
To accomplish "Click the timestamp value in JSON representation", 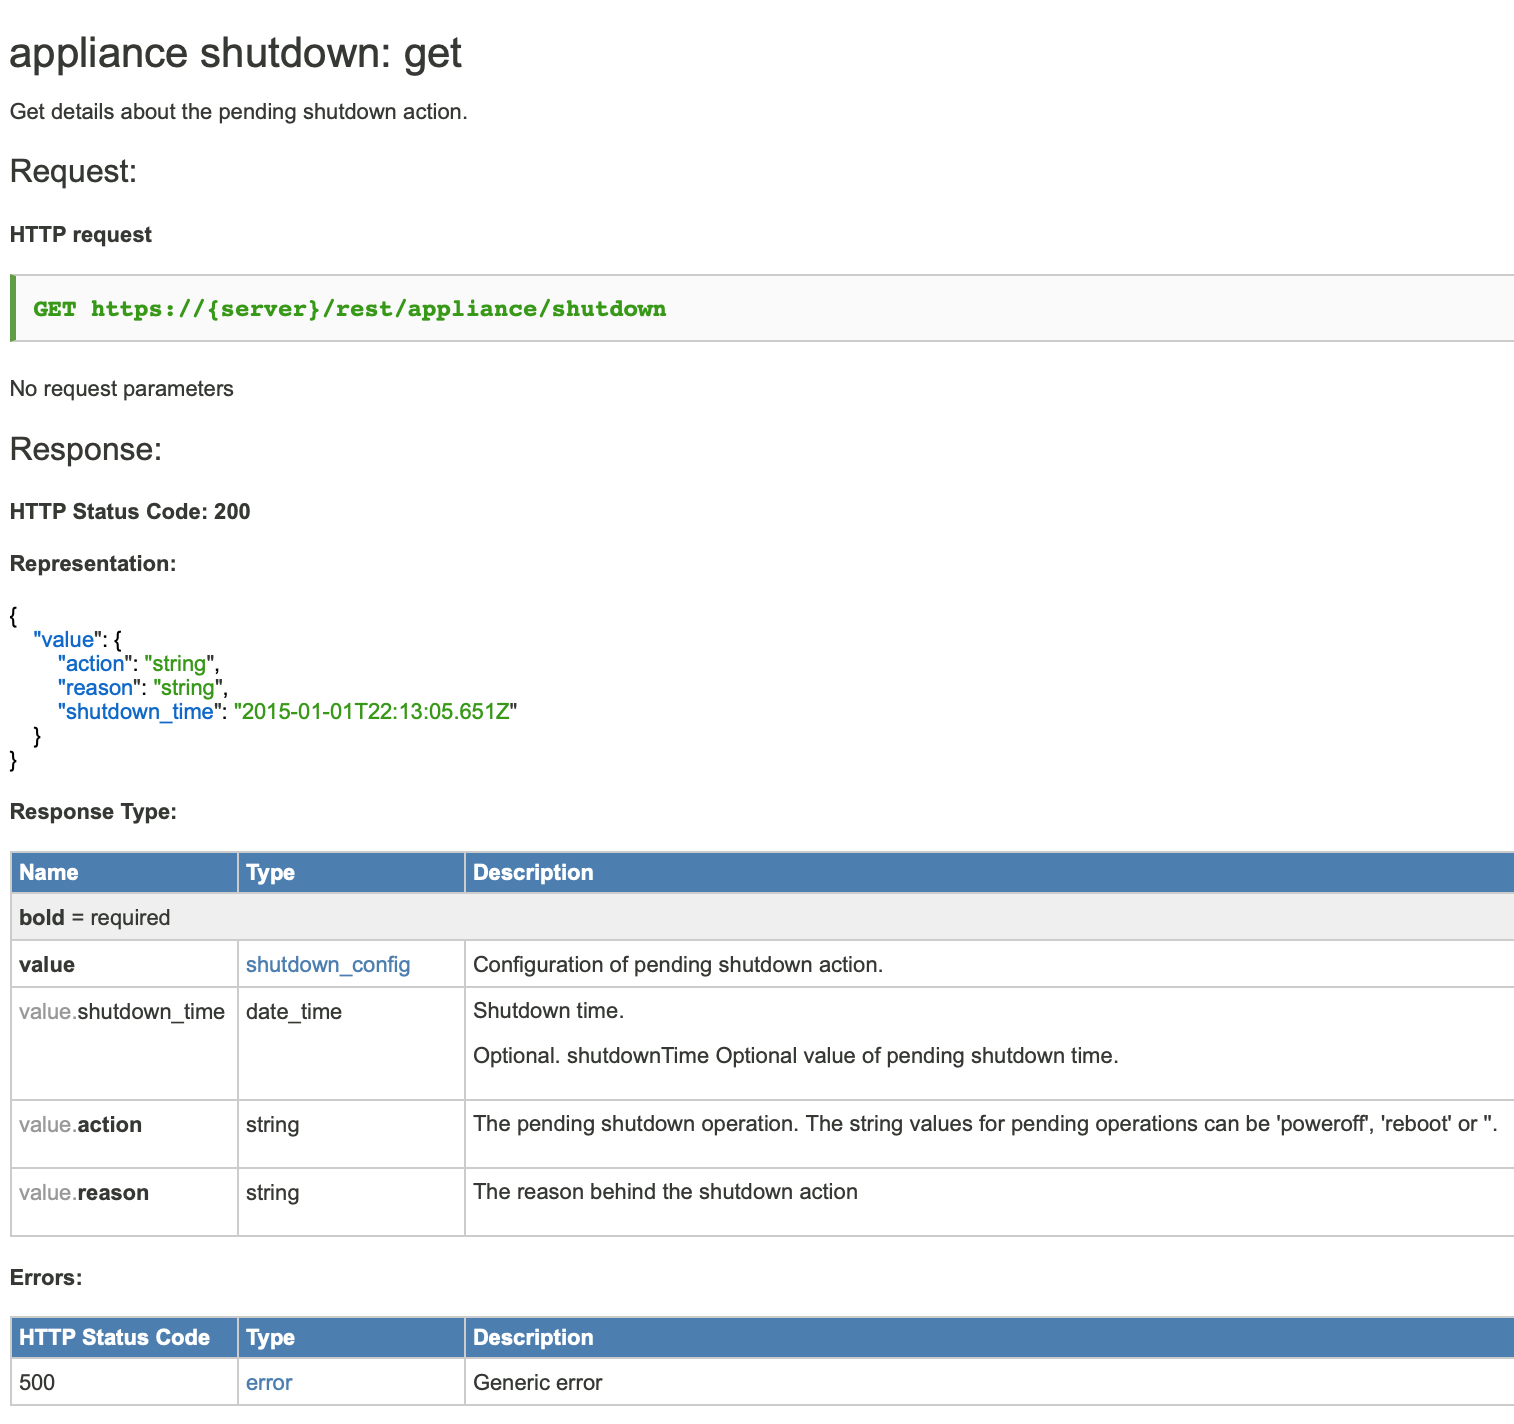I will [x=375, y=712].
